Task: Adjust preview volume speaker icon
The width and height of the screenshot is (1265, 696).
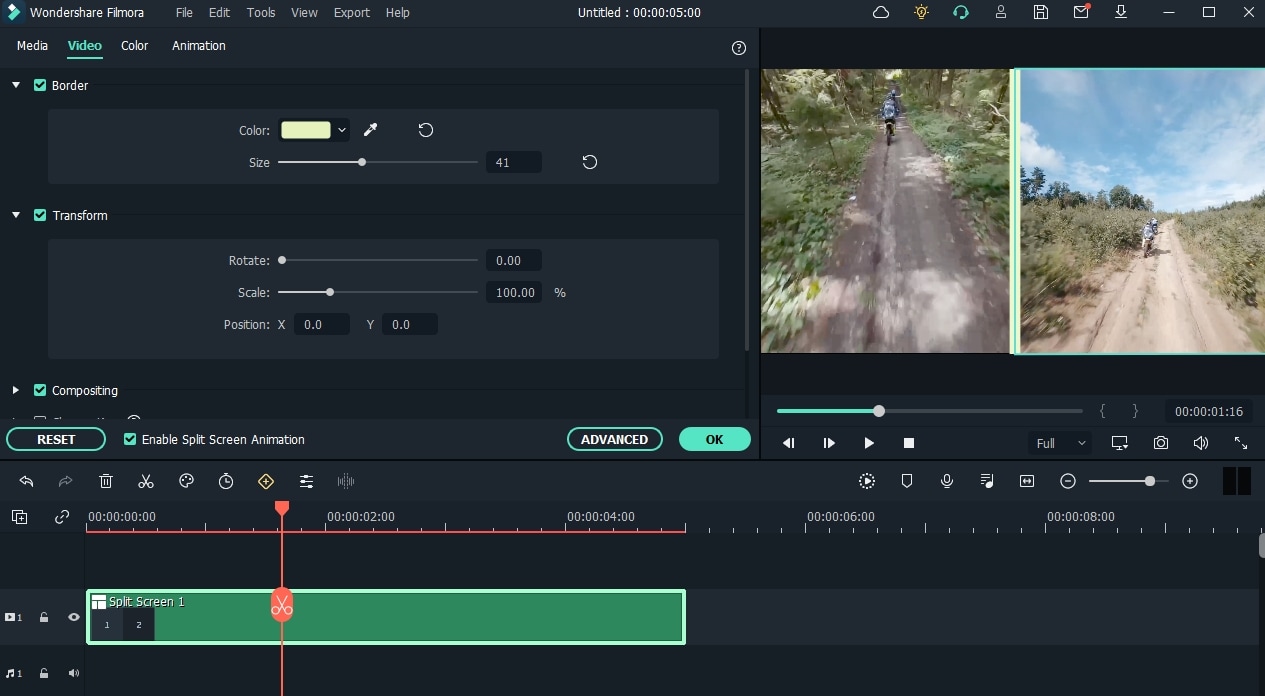Action: (1200, 443)
